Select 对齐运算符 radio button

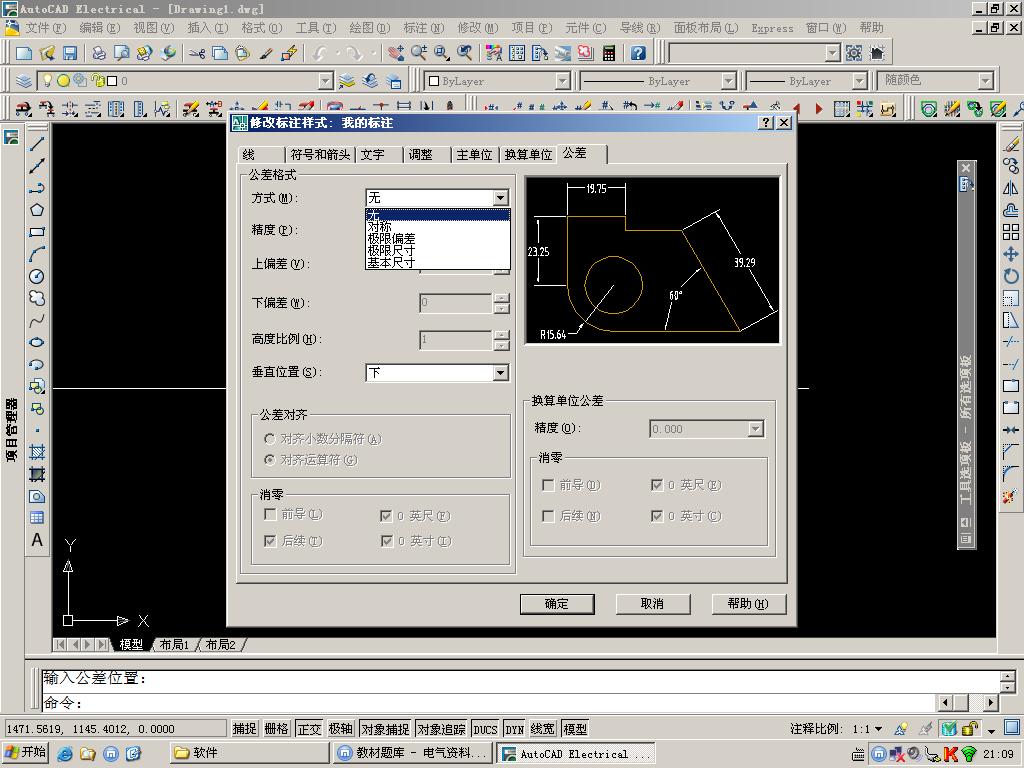pos(270,460)
